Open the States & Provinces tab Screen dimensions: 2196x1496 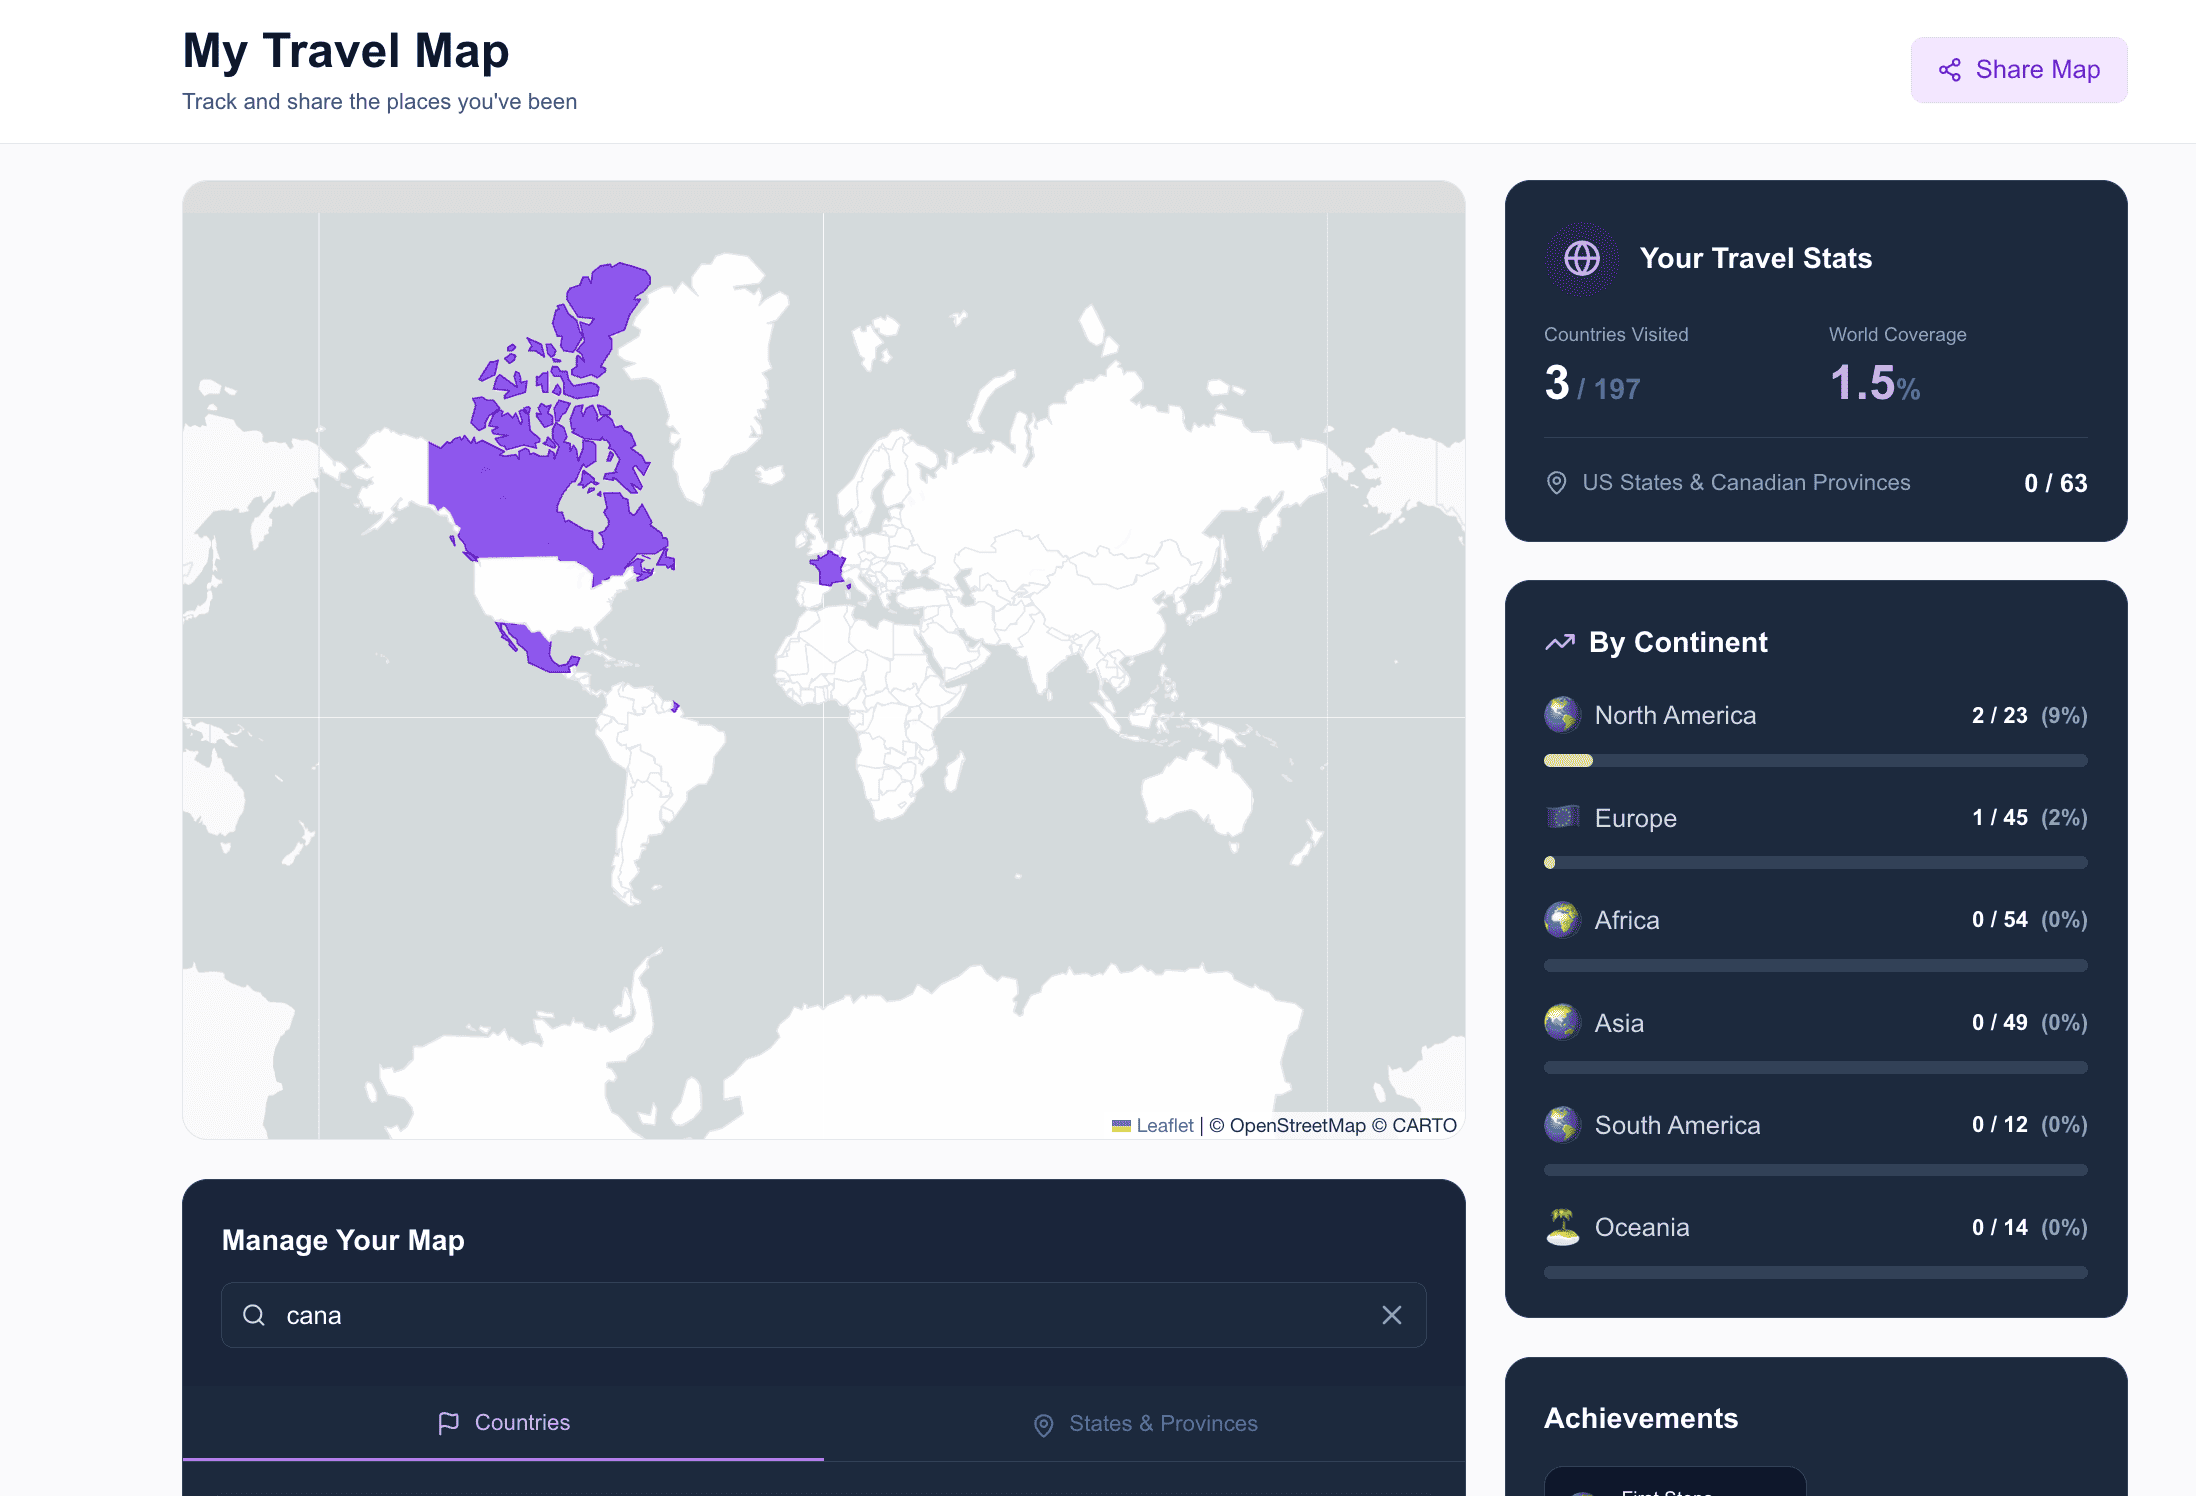click(x=1145, y=1423)
